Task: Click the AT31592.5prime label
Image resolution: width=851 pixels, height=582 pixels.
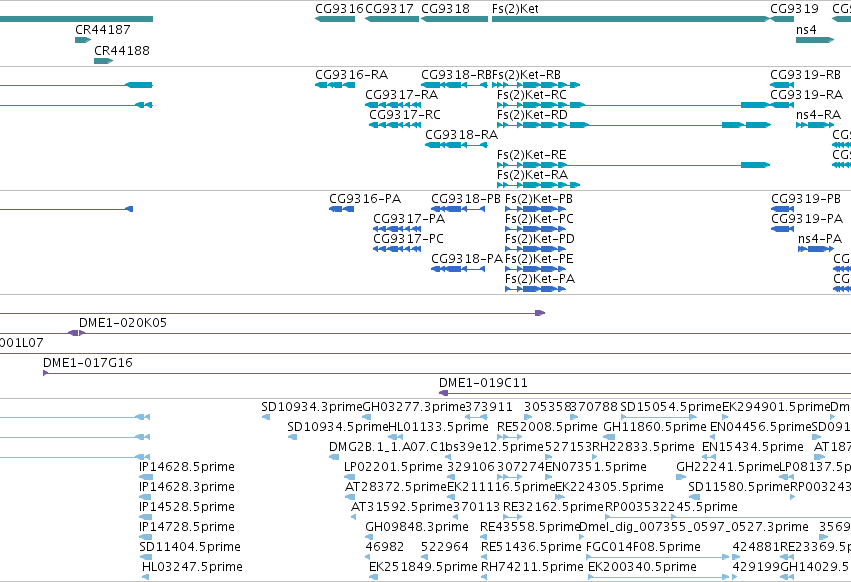Action: tap(402, 507)
